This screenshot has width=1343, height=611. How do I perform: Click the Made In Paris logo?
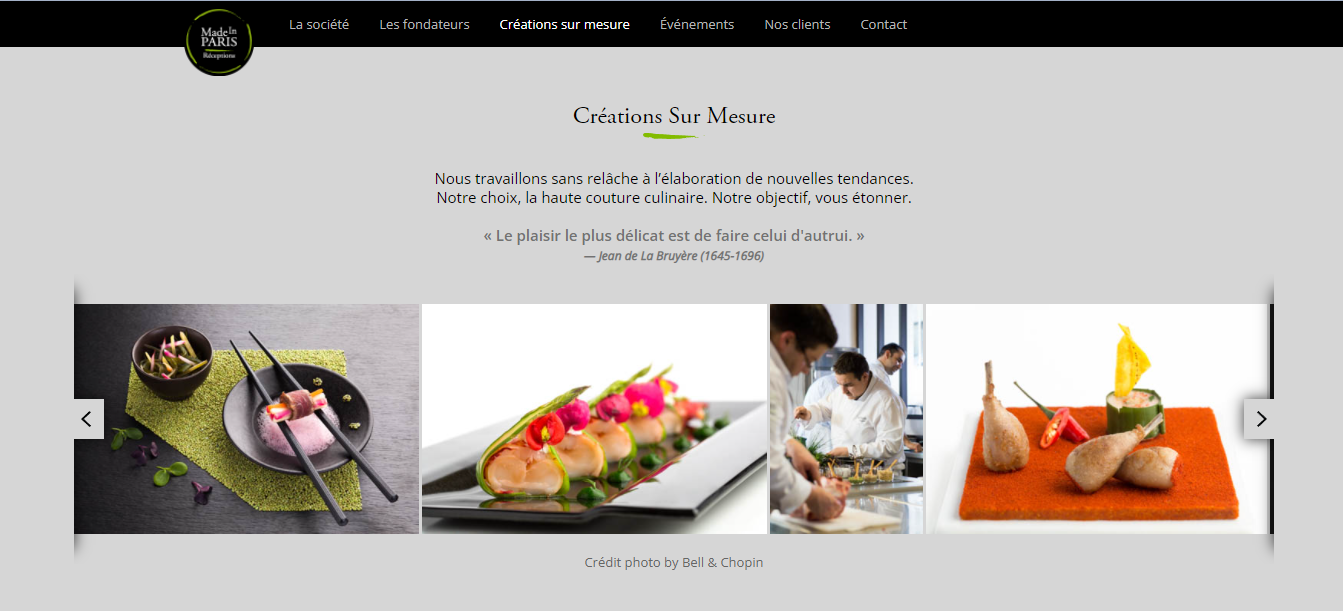(219, 42)
